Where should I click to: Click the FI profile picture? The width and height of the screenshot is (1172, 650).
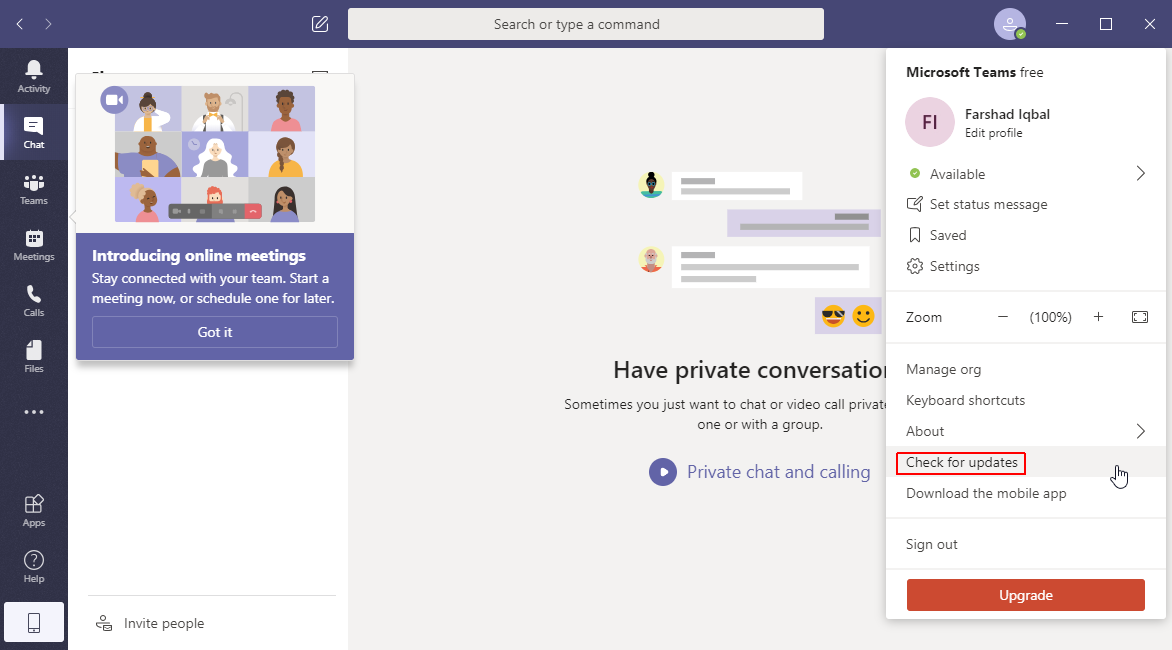tap(930, 122)
